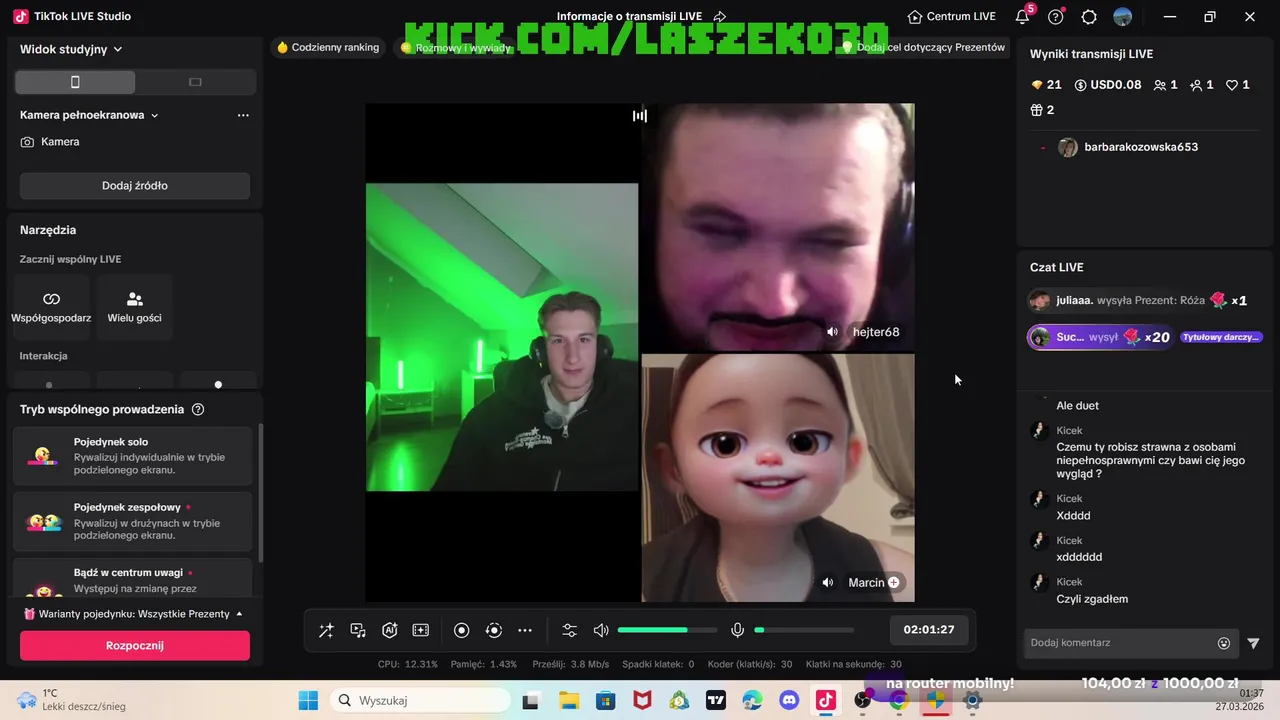
Task: Click the green-lit host camera feed
Action: 502,337
